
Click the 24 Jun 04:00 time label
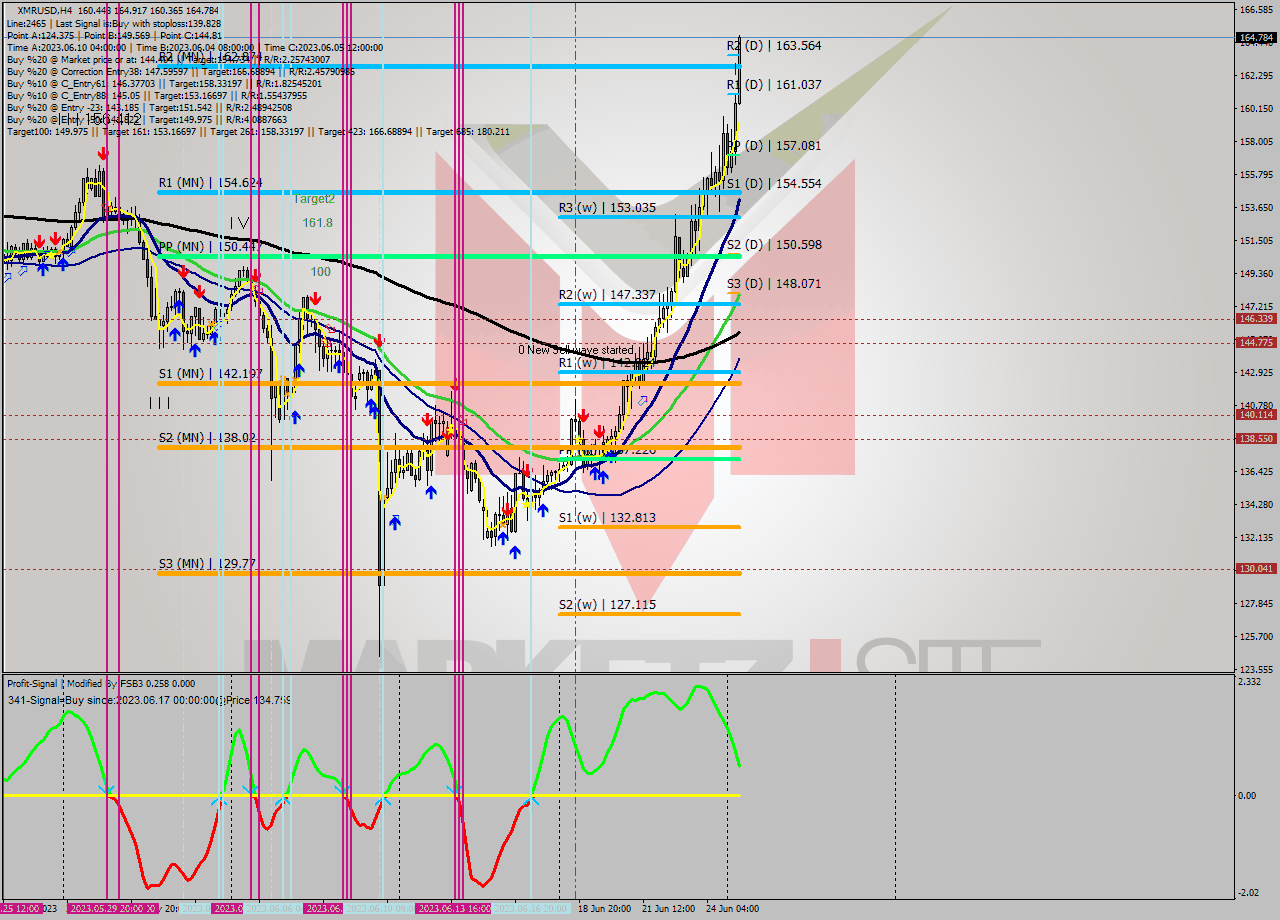[x=732, y=909]
